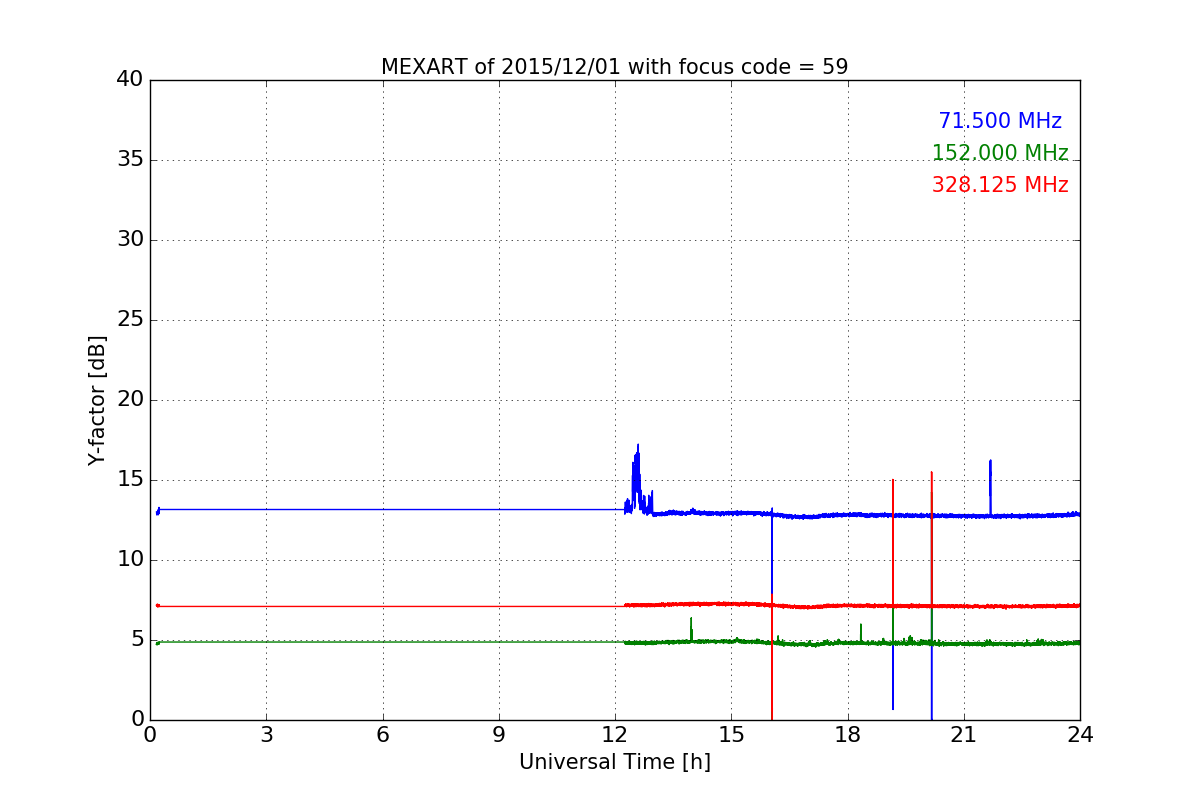Click the y-axis tick label '25'
This screenshot has height=800, width=1200.
pyautogui.click(x=130, y=320)
